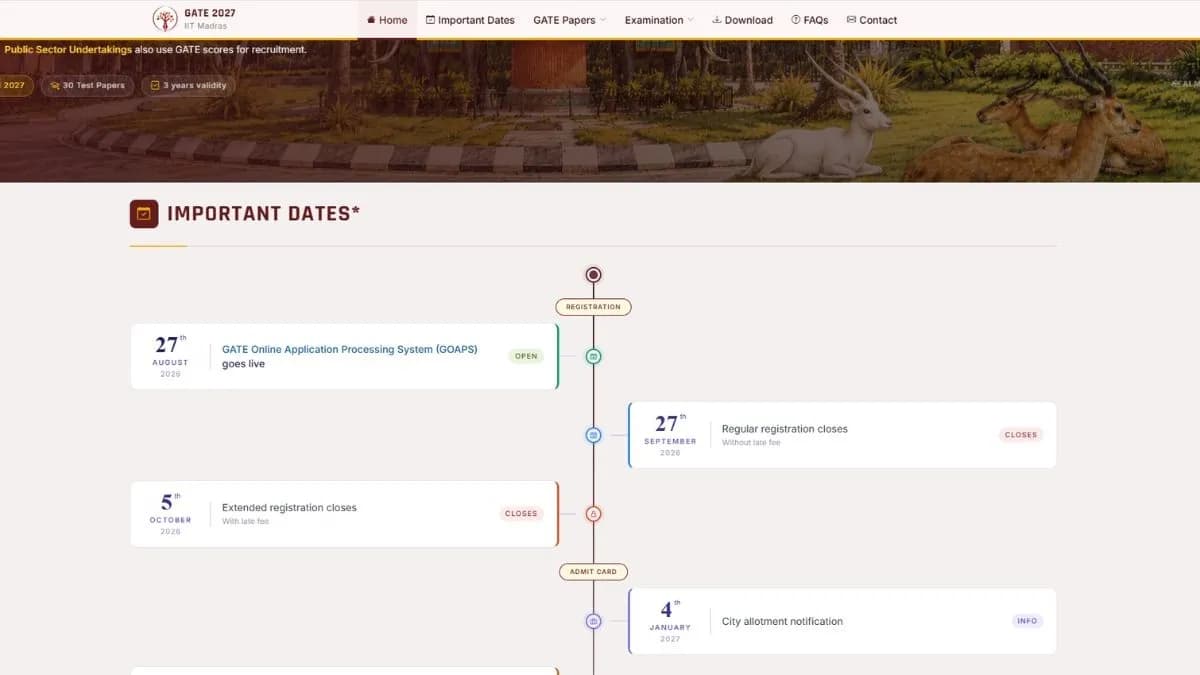The image size is (1200, 675).
Task: Expand the GATE Papers dropdown menu
Action: 569,20
